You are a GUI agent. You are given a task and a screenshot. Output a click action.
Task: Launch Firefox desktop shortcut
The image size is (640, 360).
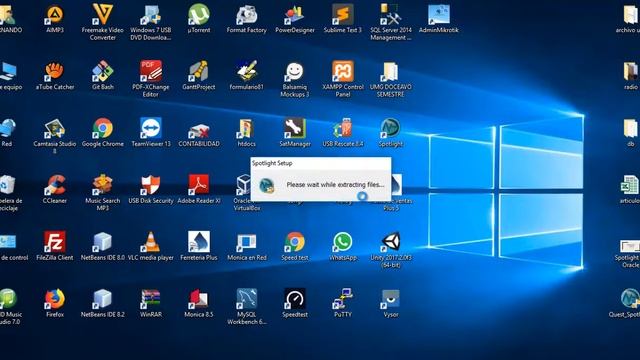tap(55, 299)
